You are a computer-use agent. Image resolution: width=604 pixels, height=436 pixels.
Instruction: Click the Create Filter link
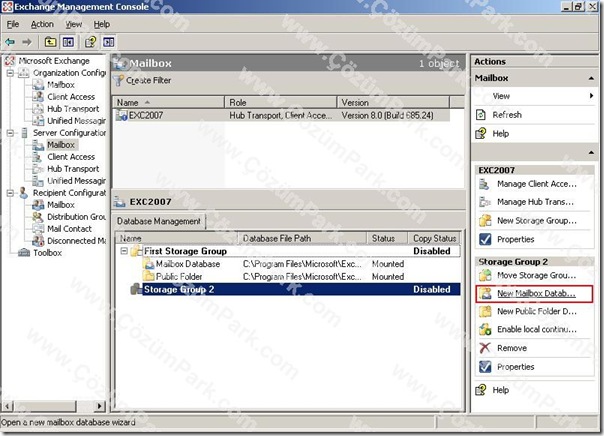pyautogui.click(x=148, y=80)
